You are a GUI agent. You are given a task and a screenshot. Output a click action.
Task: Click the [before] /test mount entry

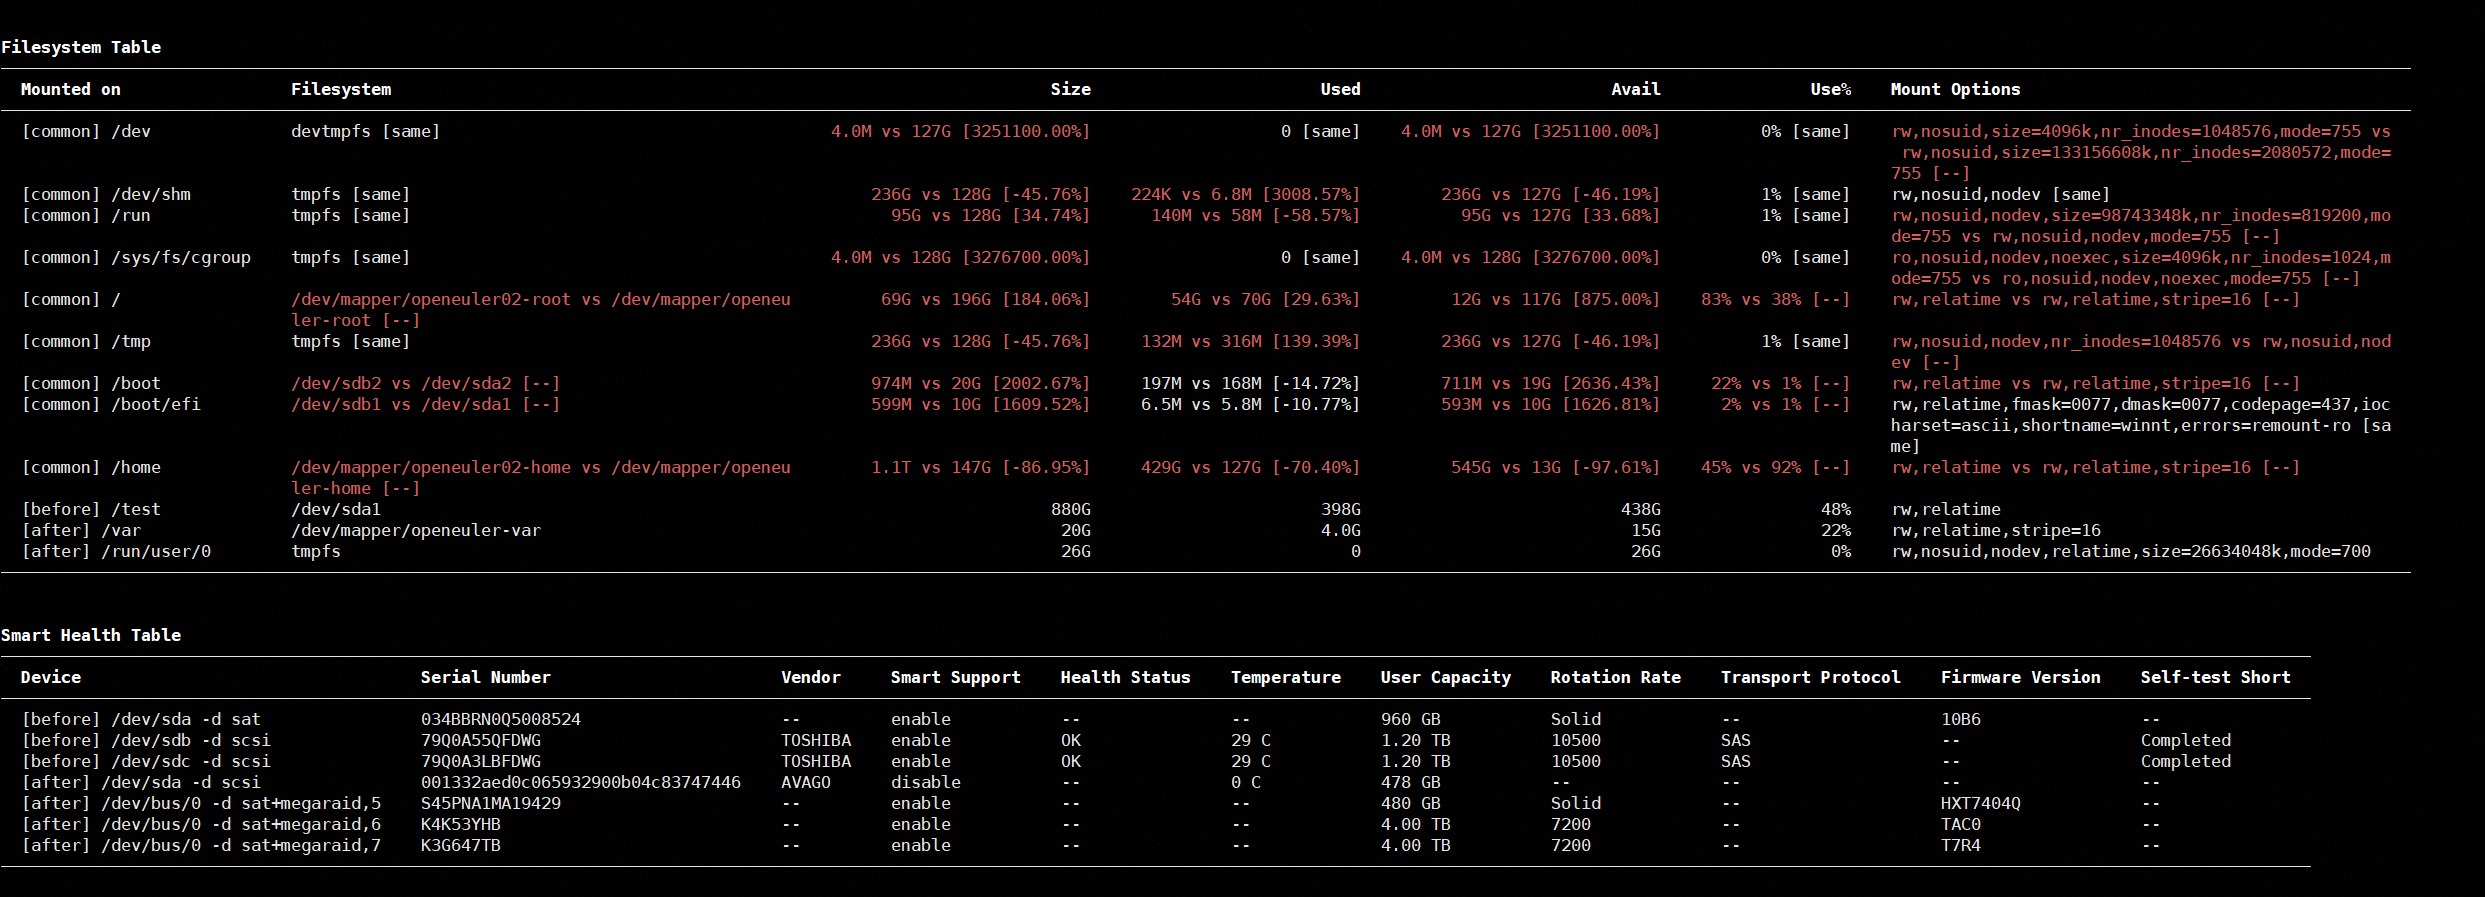tap(91, 509)
